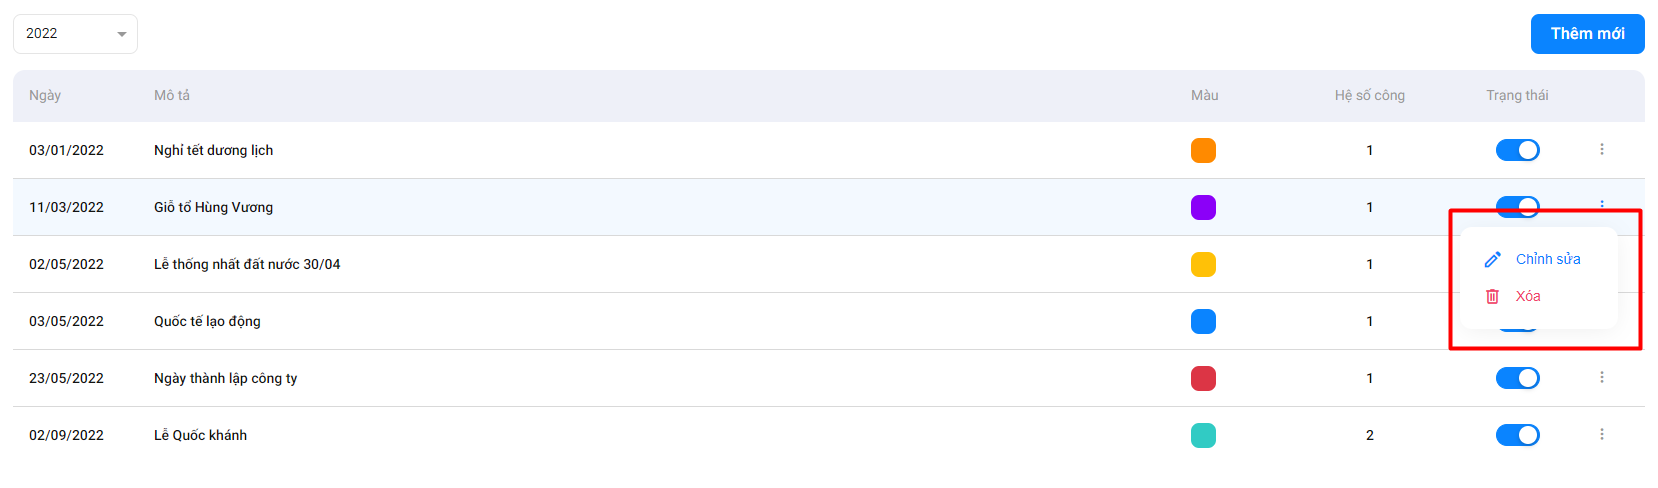Click the dropdown arrow in the year selector

coord(121,34)
